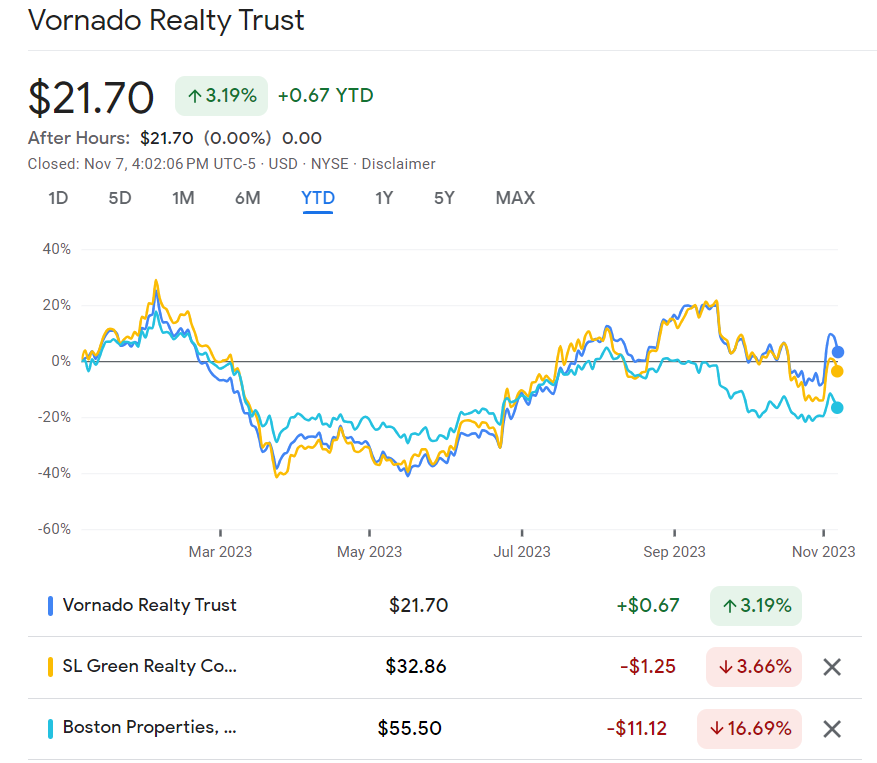Remove Boston Properties comparison with X
The width and height of the screenshot is (877, 763).
832,729
